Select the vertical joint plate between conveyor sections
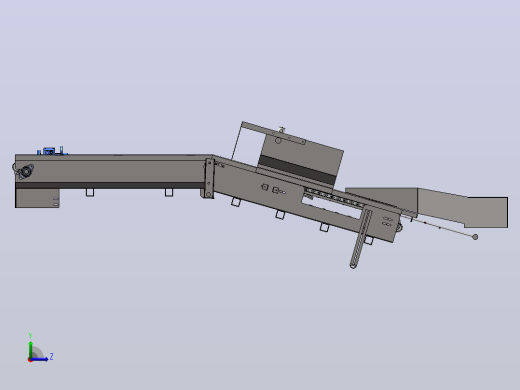The height and width of the screenshot is (390, 520). point(209,178)
